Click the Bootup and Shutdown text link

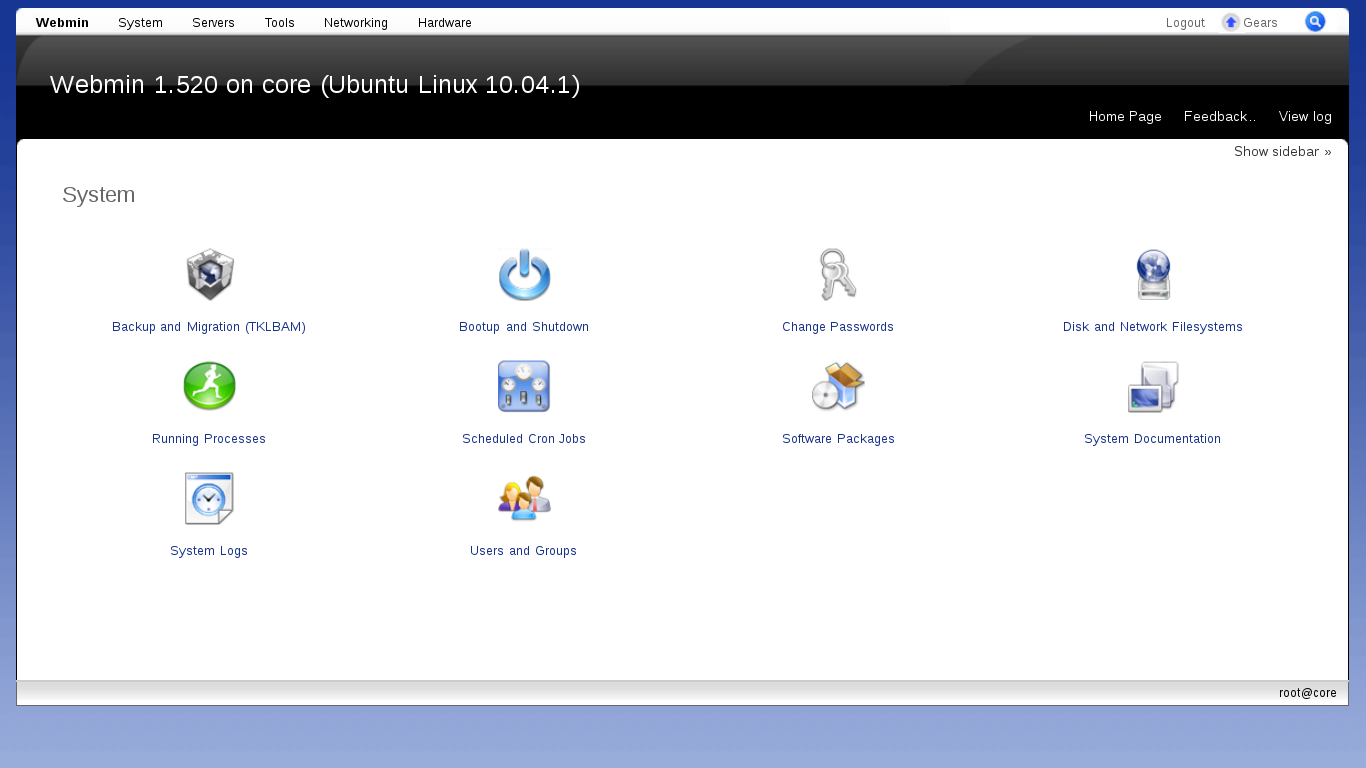[524, 327]
